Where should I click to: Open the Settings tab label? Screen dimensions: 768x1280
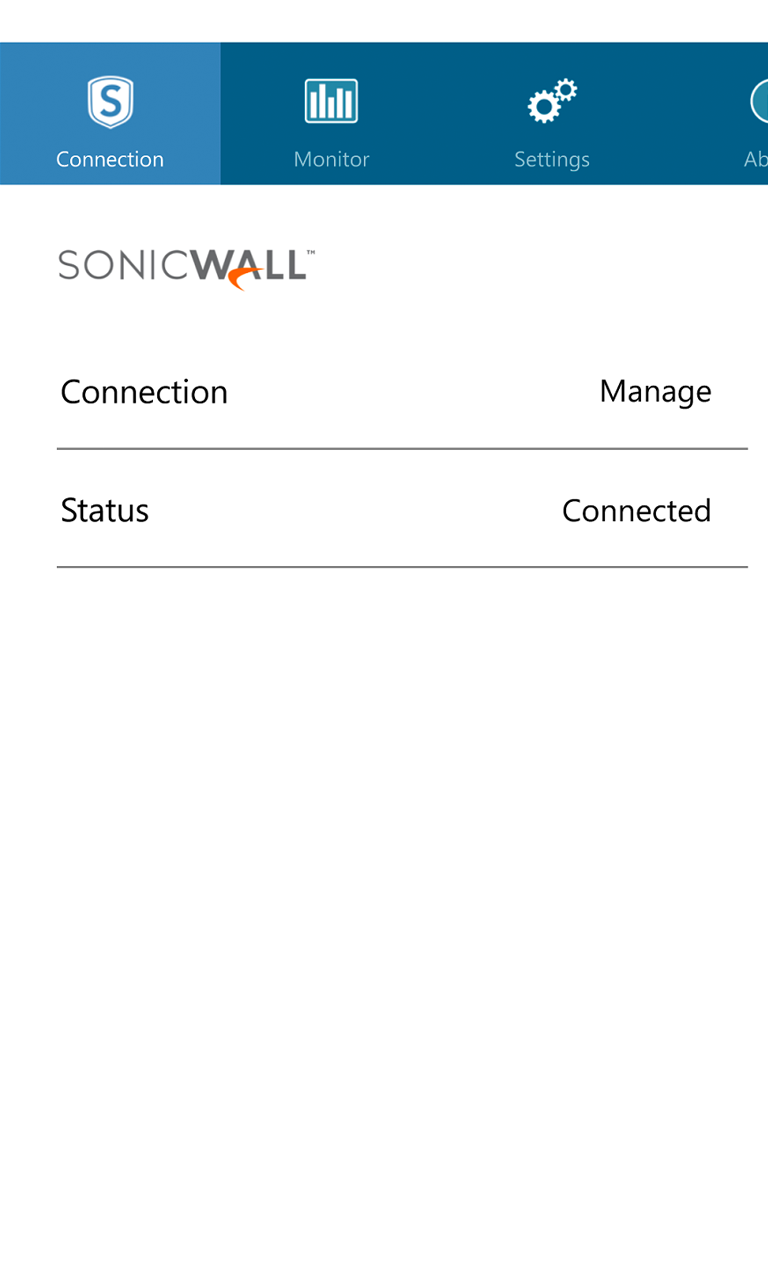tap(552, 159)
